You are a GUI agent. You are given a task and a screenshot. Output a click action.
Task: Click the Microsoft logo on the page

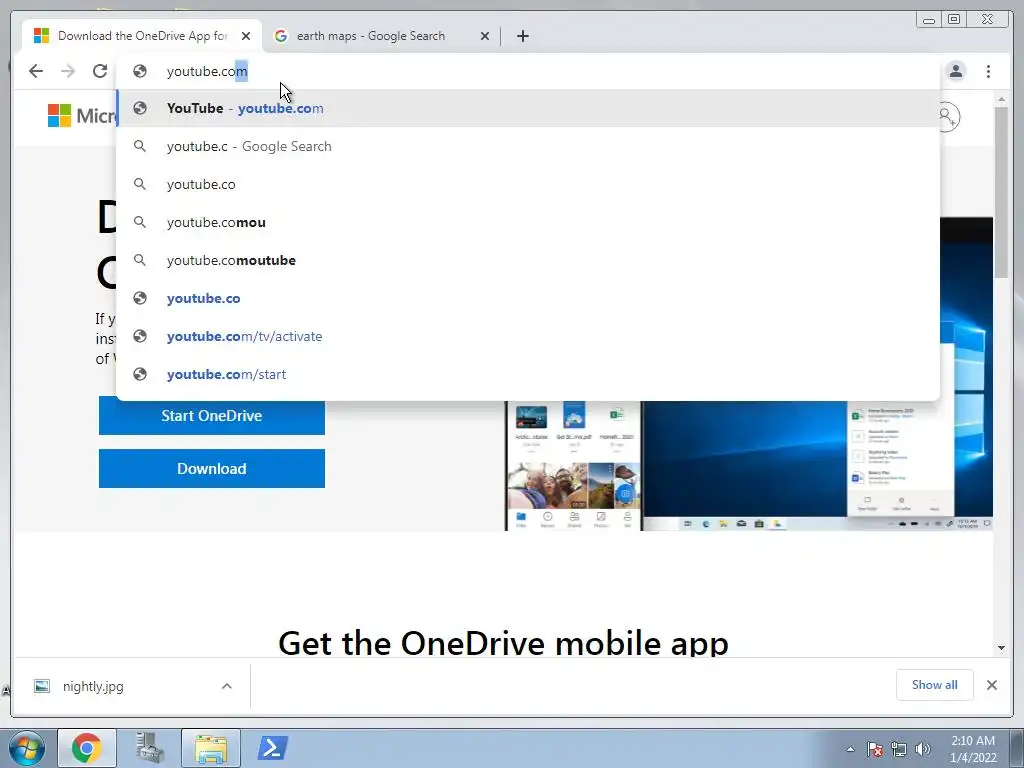click(x=81, y=116)
